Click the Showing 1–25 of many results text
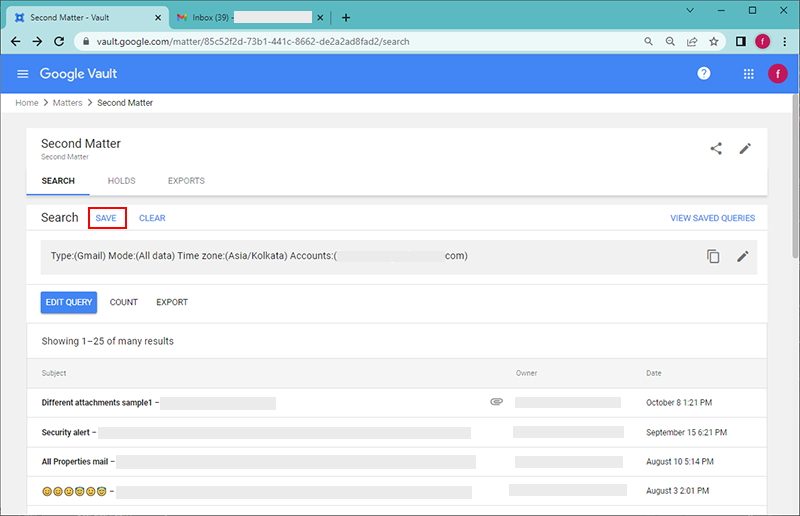The width and height of the screenshot is (800, 516). 108,341
